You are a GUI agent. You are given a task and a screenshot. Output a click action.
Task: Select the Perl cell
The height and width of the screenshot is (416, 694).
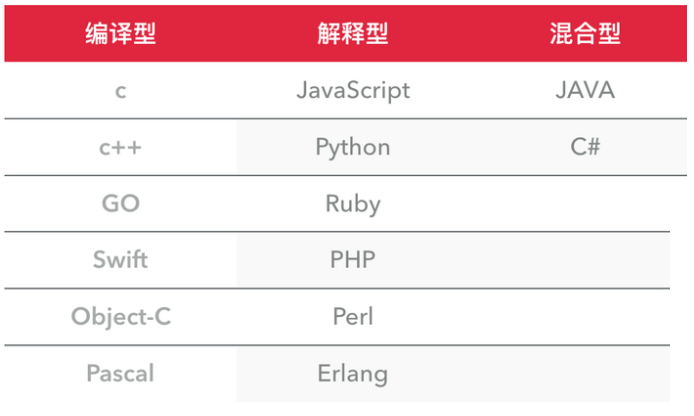pyautogui.click(x=353, y=317)
